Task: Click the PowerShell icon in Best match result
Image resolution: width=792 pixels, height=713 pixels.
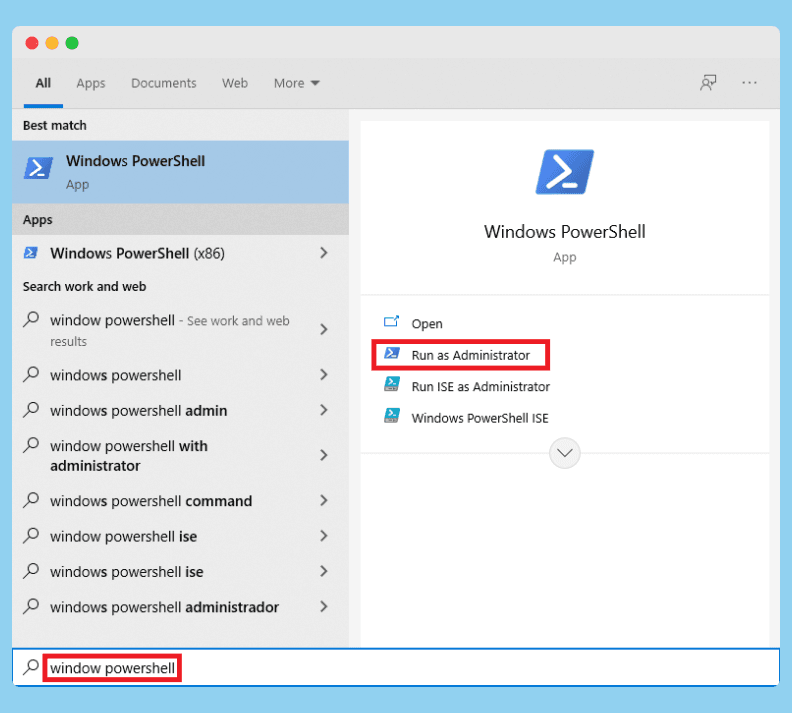Action: [x=39, y=168]
